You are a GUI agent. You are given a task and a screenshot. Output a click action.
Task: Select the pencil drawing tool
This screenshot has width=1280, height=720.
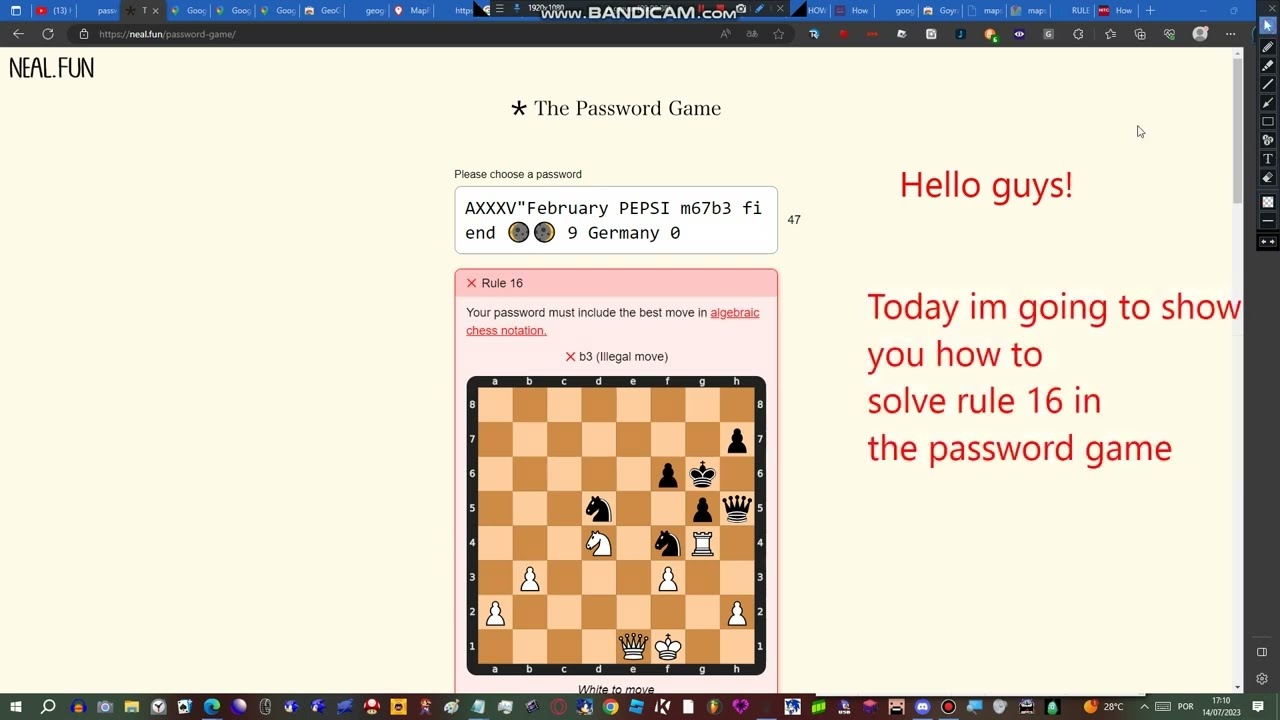click(1267, 48)
